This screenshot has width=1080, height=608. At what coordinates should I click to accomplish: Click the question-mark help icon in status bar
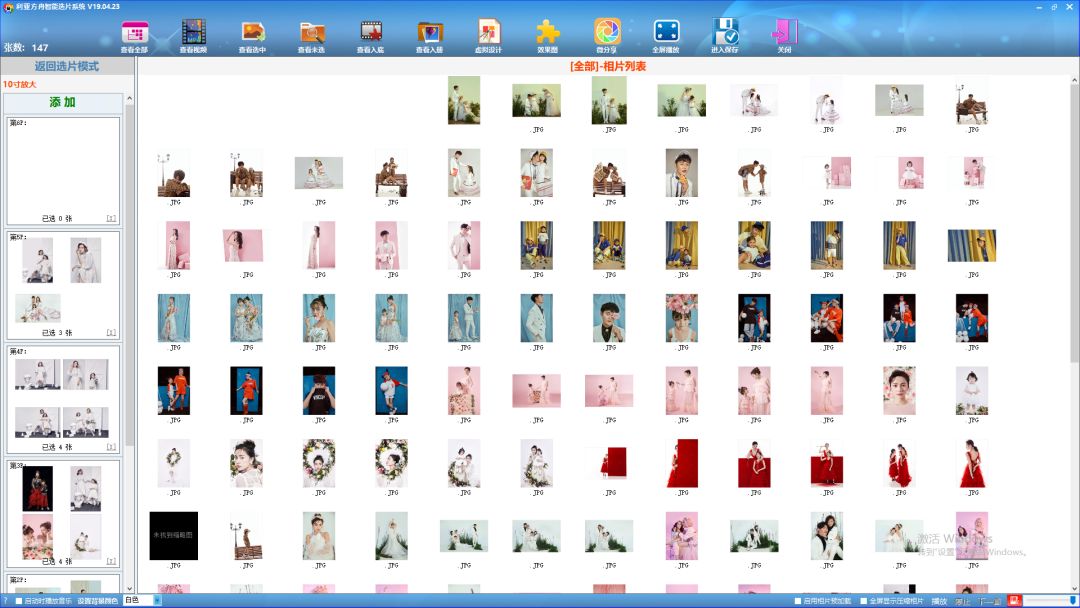(x=5, y=601)
